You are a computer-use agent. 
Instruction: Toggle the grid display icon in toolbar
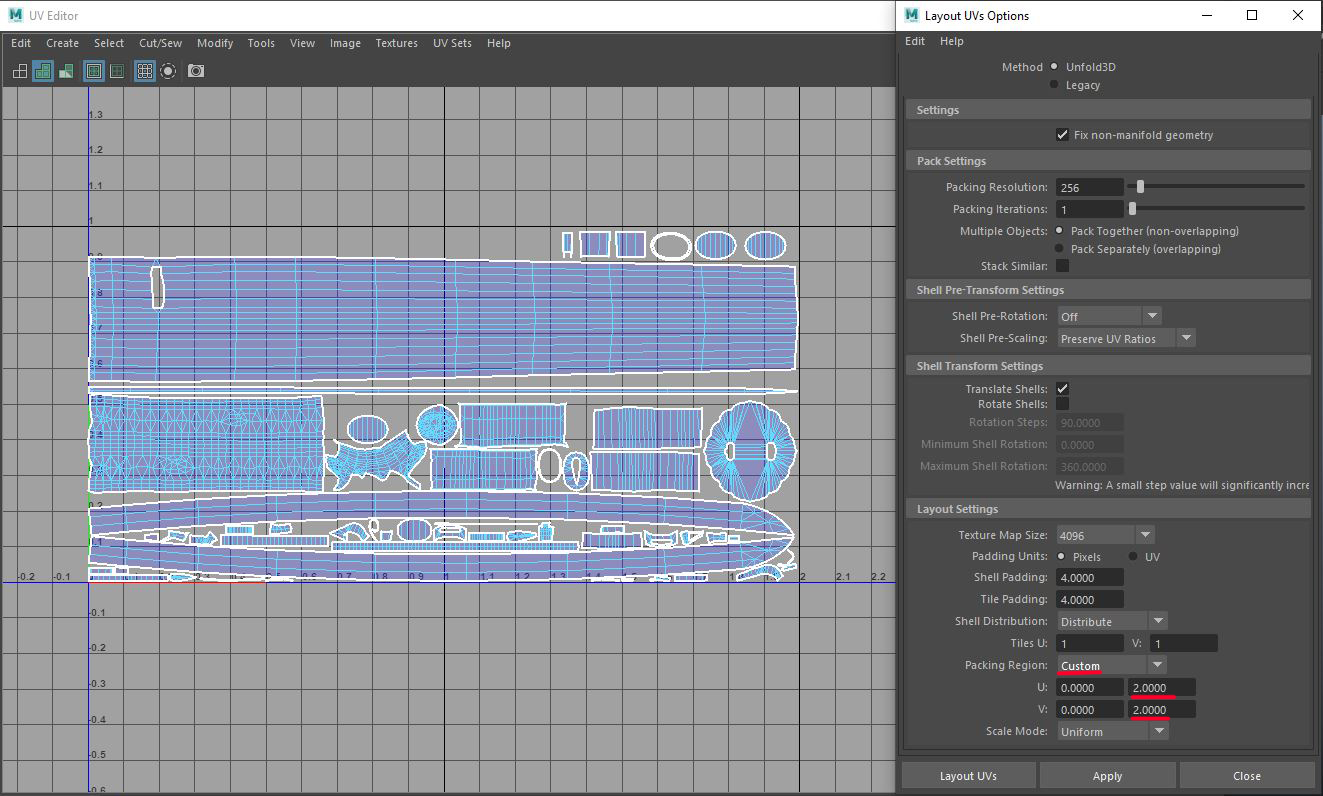coord(144,71)
